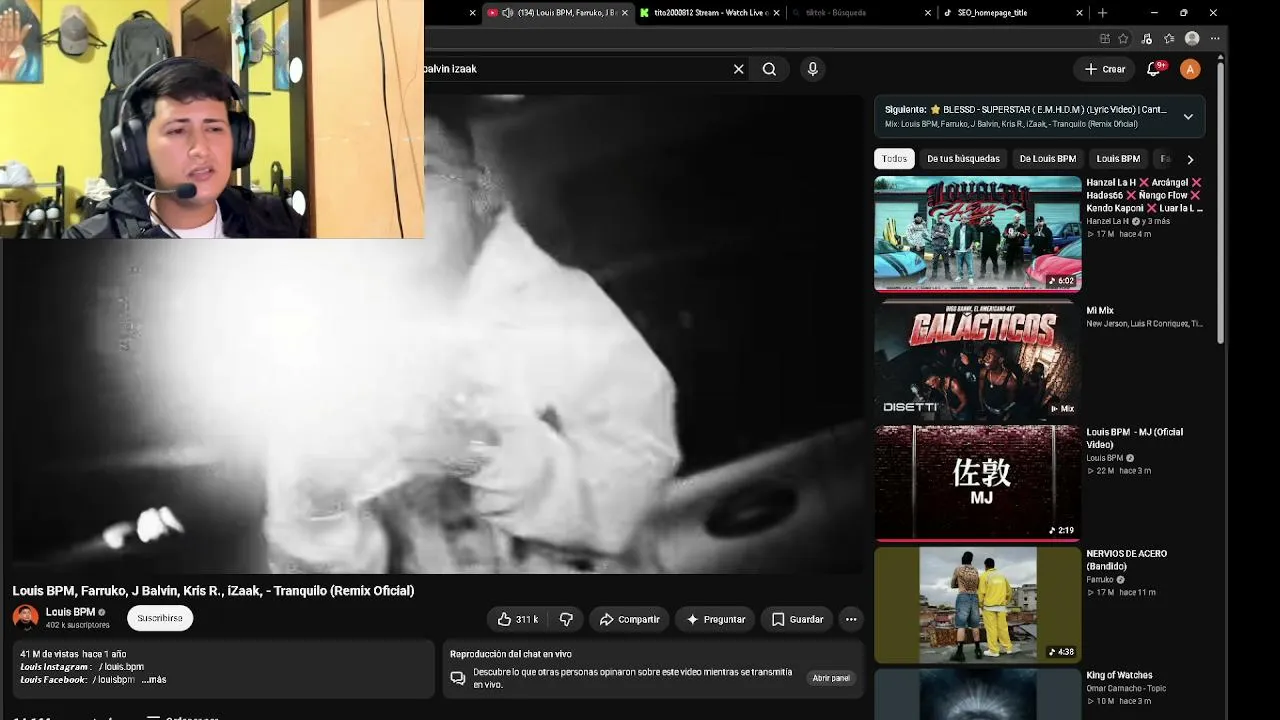Select the Todos filter chip
The height and width of the screenshot is (720, 1280).
[x=894, y=159]
